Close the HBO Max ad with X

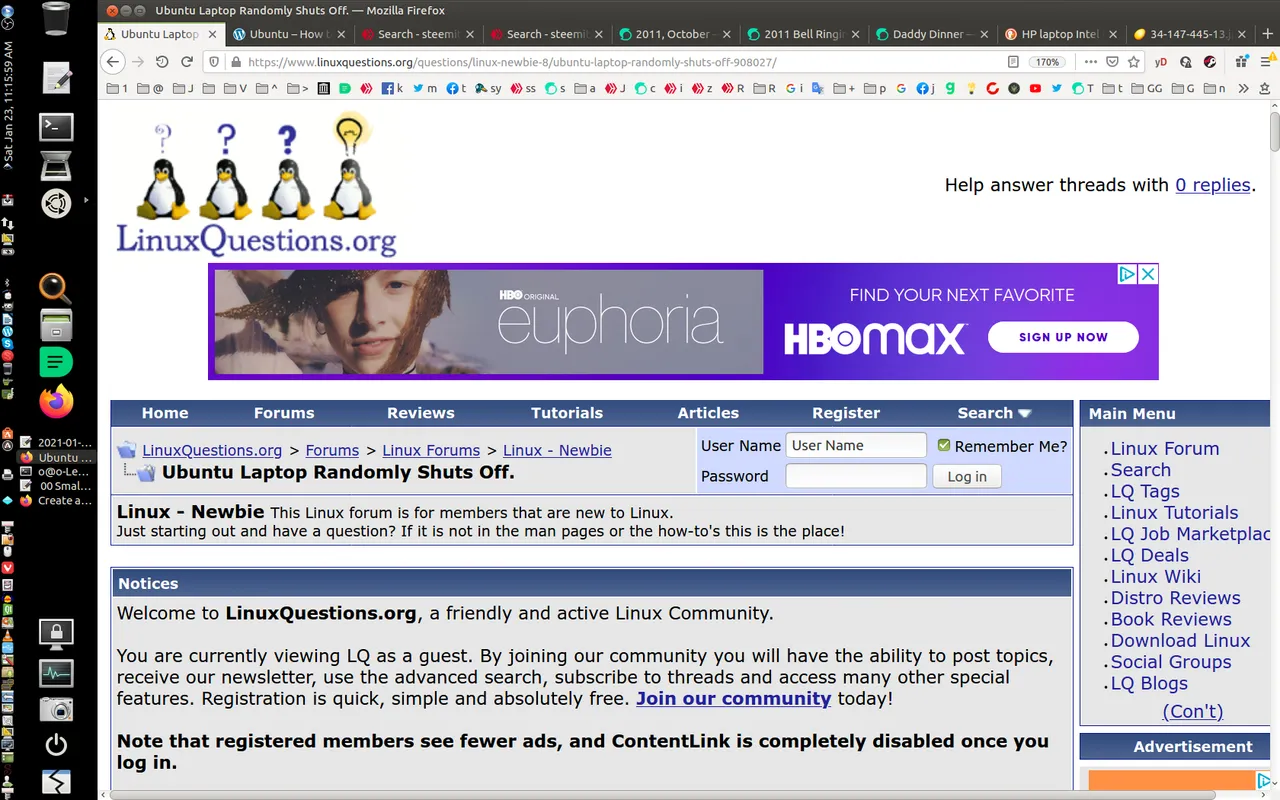point(1148,274)
